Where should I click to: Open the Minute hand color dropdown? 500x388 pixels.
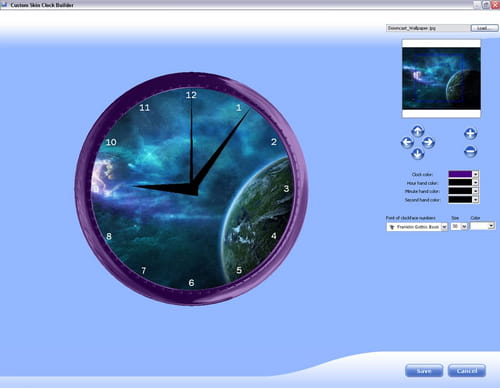pos(476,191)
